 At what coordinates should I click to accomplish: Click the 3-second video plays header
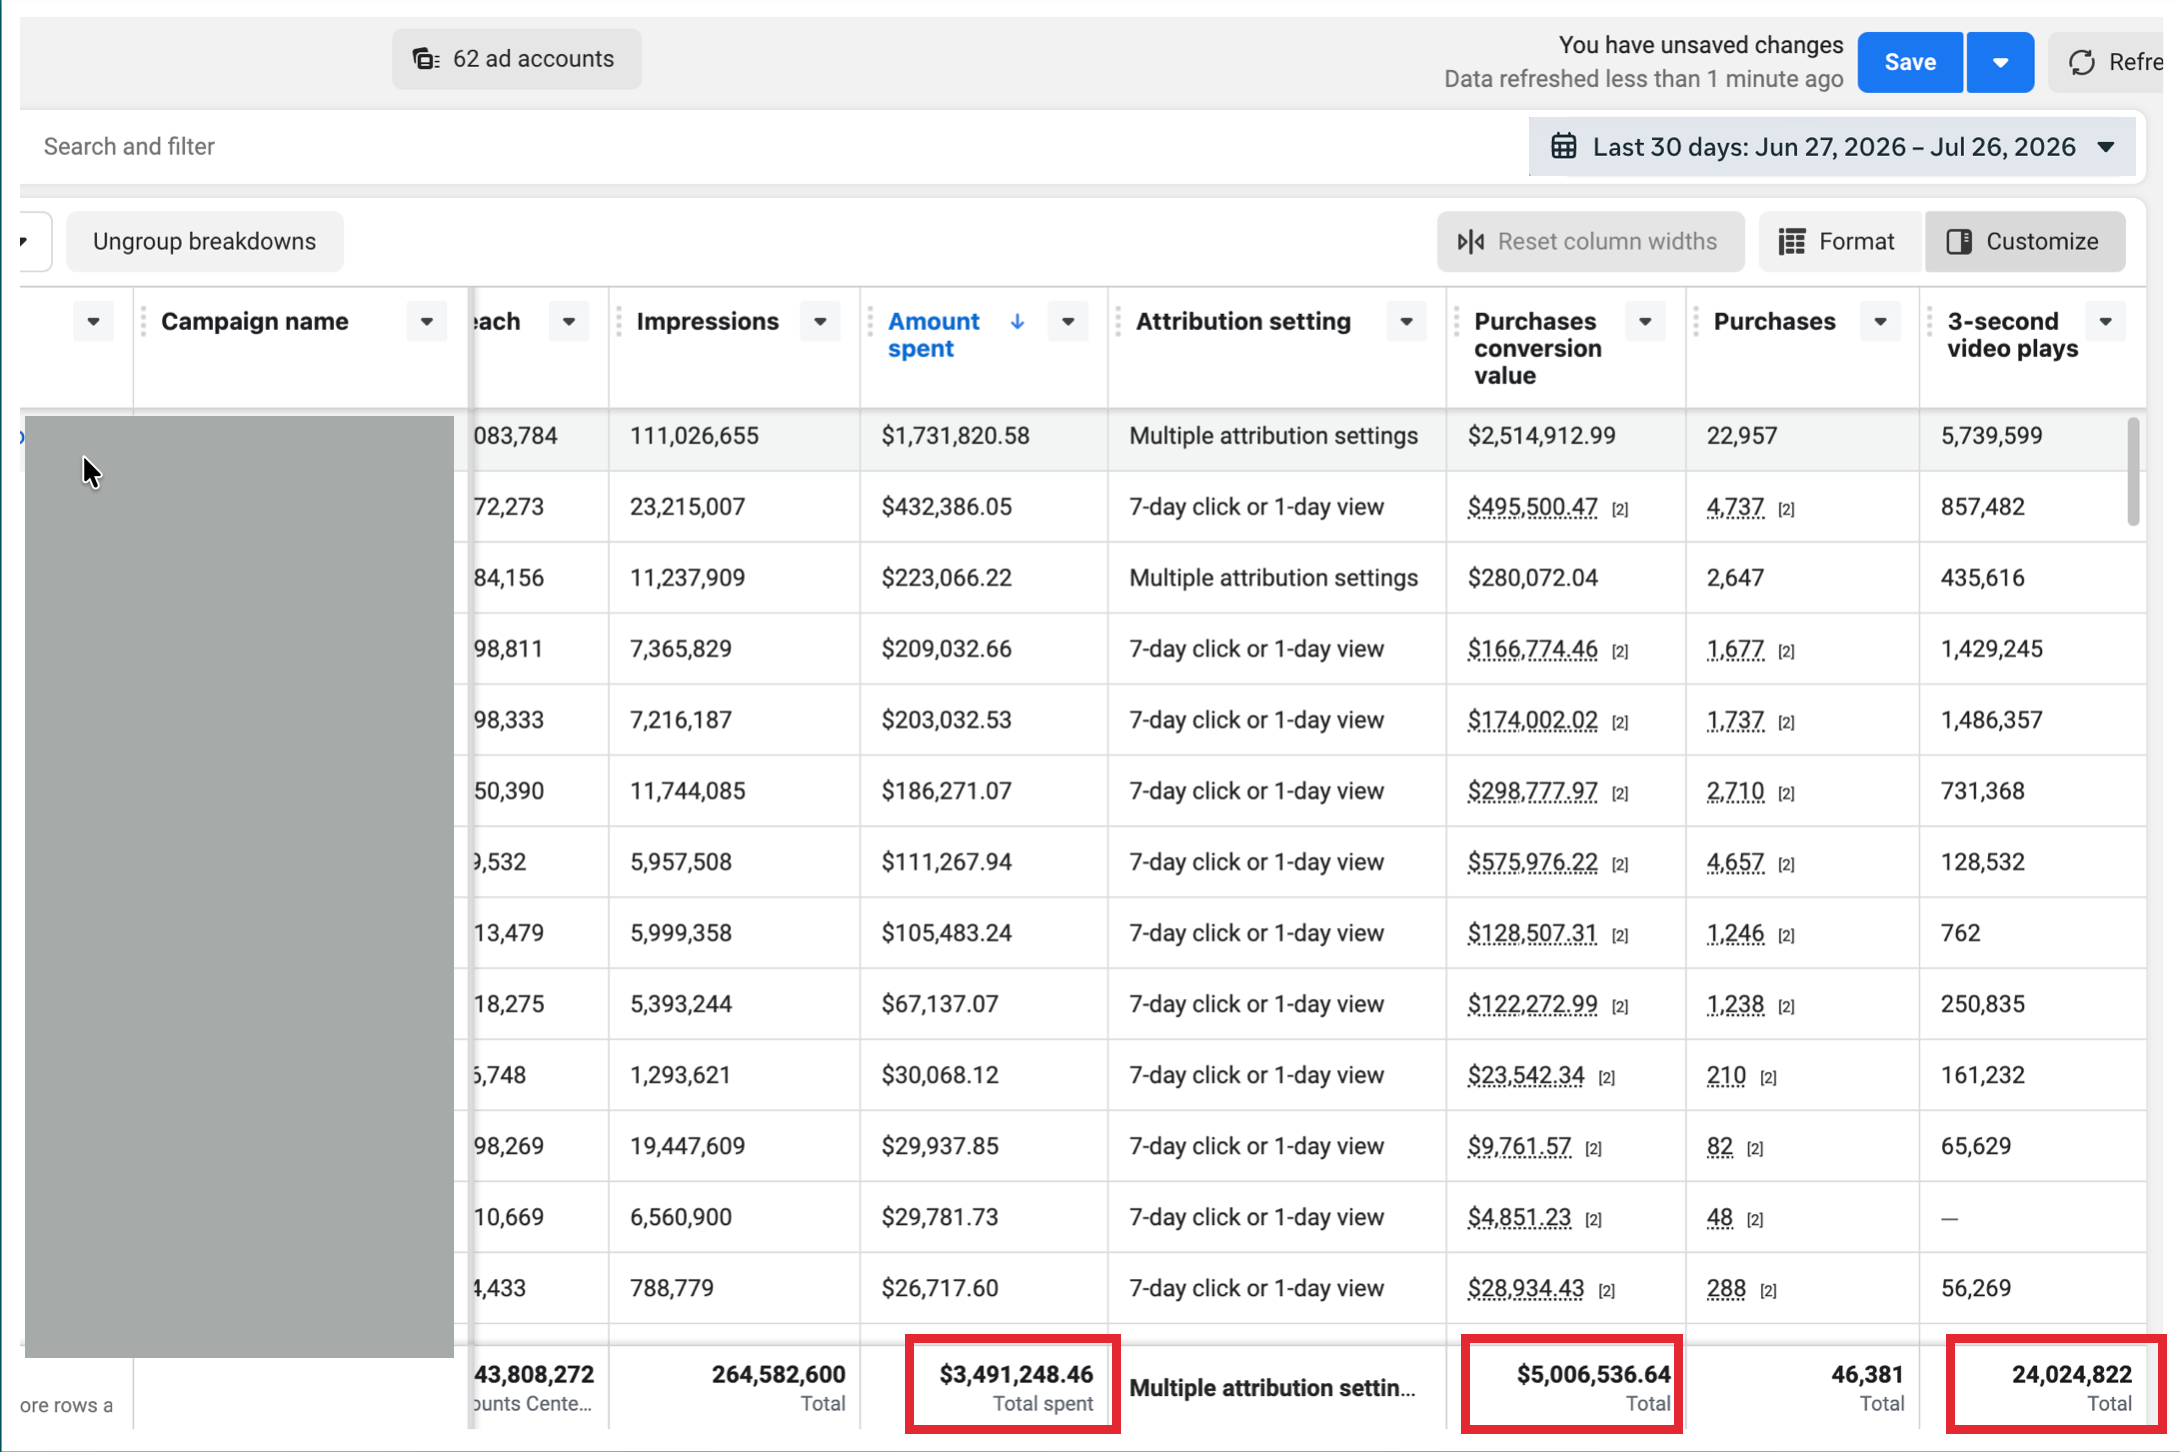(2012, 335)
